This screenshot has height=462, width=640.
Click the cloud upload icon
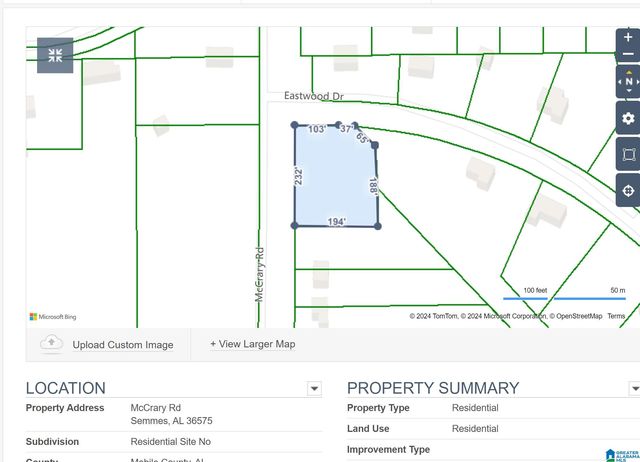(x=51, y=344)
